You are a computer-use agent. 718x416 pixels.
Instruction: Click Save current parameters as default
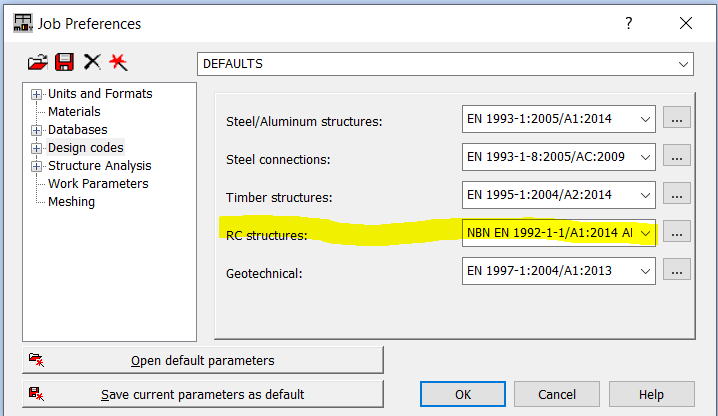(202, 394)
